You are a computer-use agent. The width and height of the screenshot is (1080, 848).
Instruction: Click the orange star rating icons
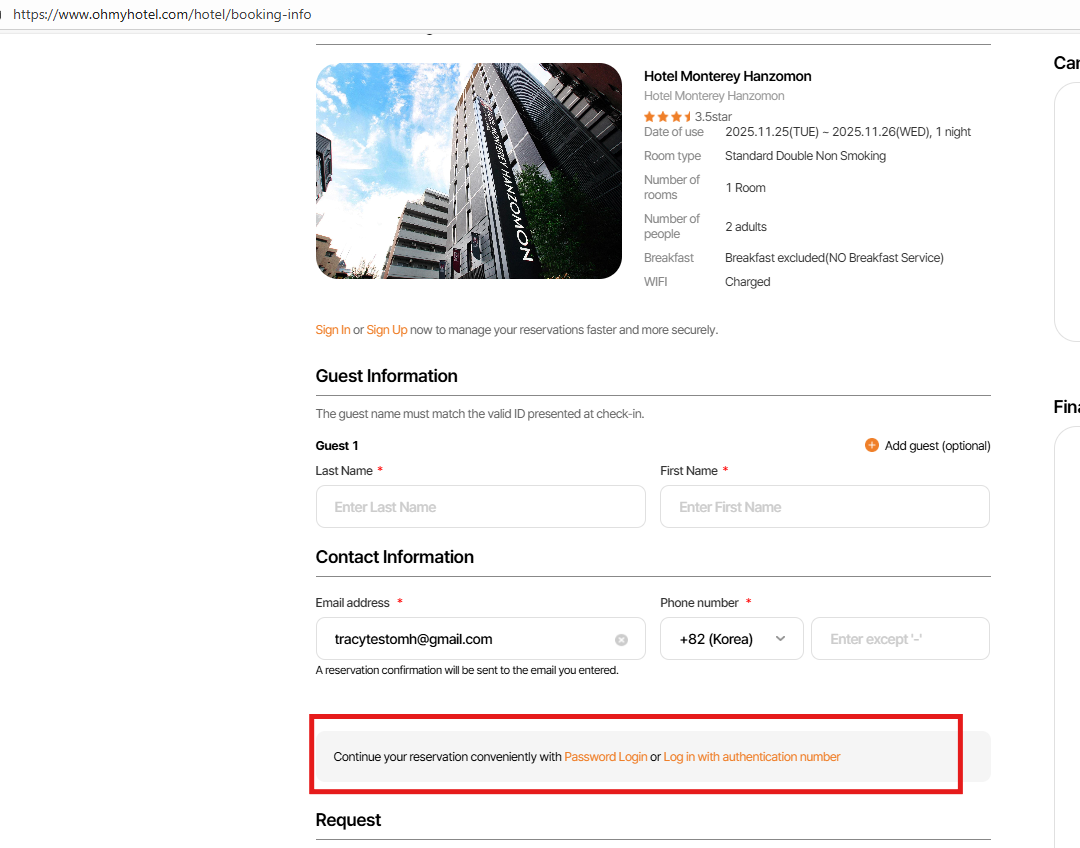[x=668, y=117]
